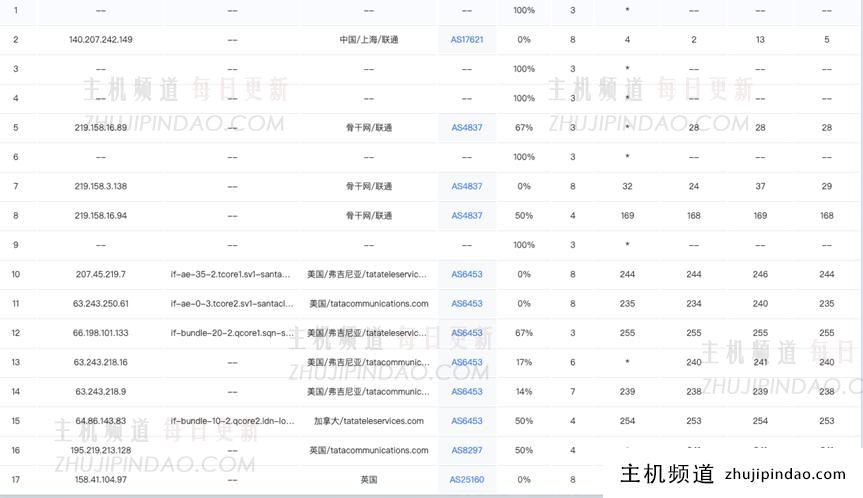Open AS4837 link in 219.158.16.89 row
The width and height of the screenshot is (863, 498).
[x=467, y=128]
